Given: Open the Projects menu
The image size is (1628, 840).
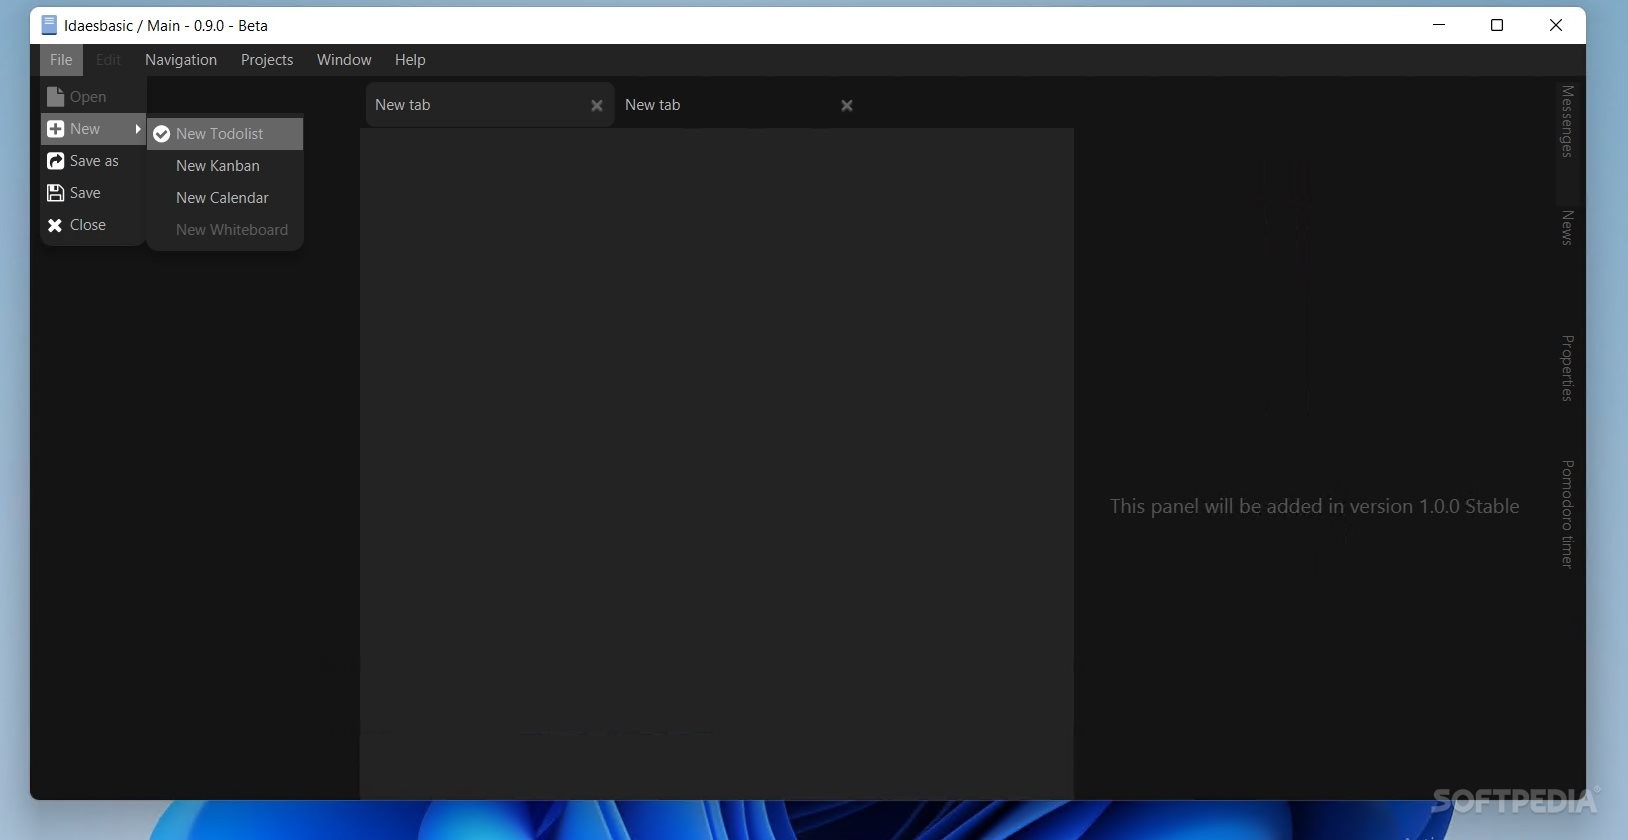Looking at the screenshot, I should [267, 60].
